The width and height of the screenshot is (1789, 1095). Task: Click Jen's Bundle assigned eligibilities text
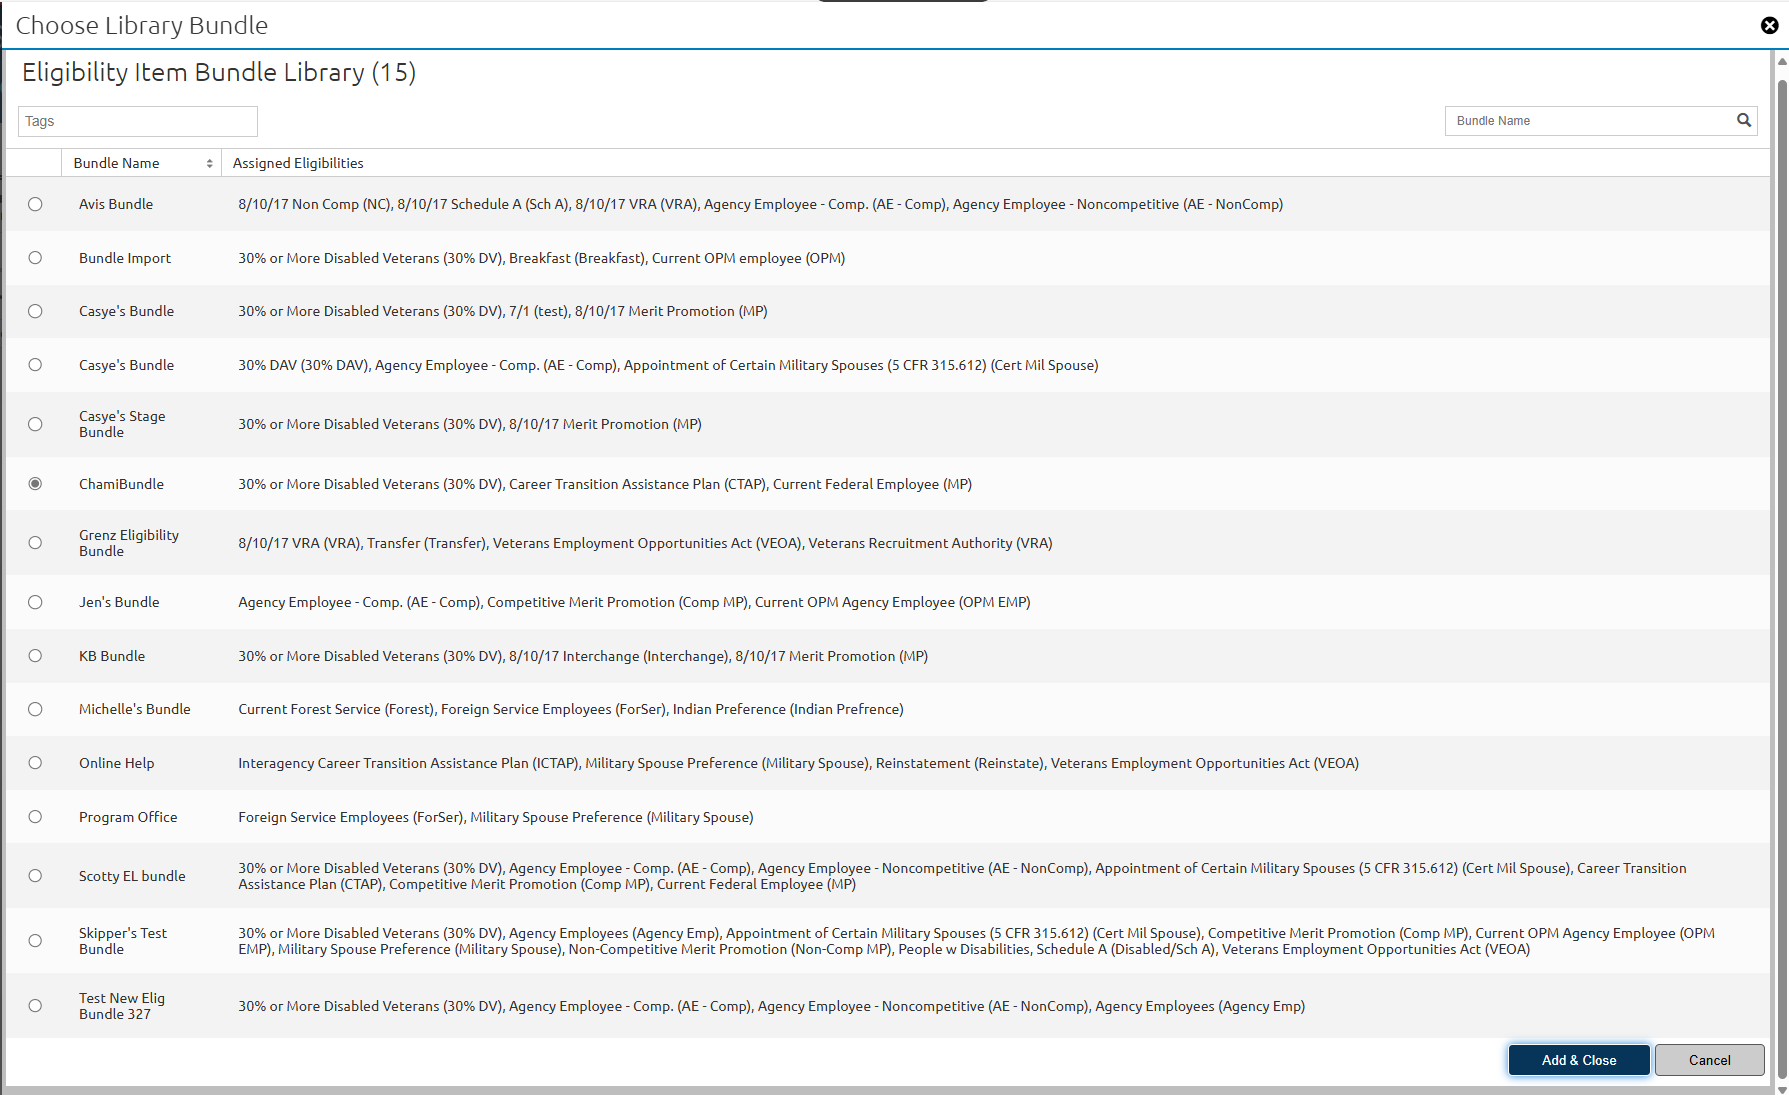pos(634,602)
